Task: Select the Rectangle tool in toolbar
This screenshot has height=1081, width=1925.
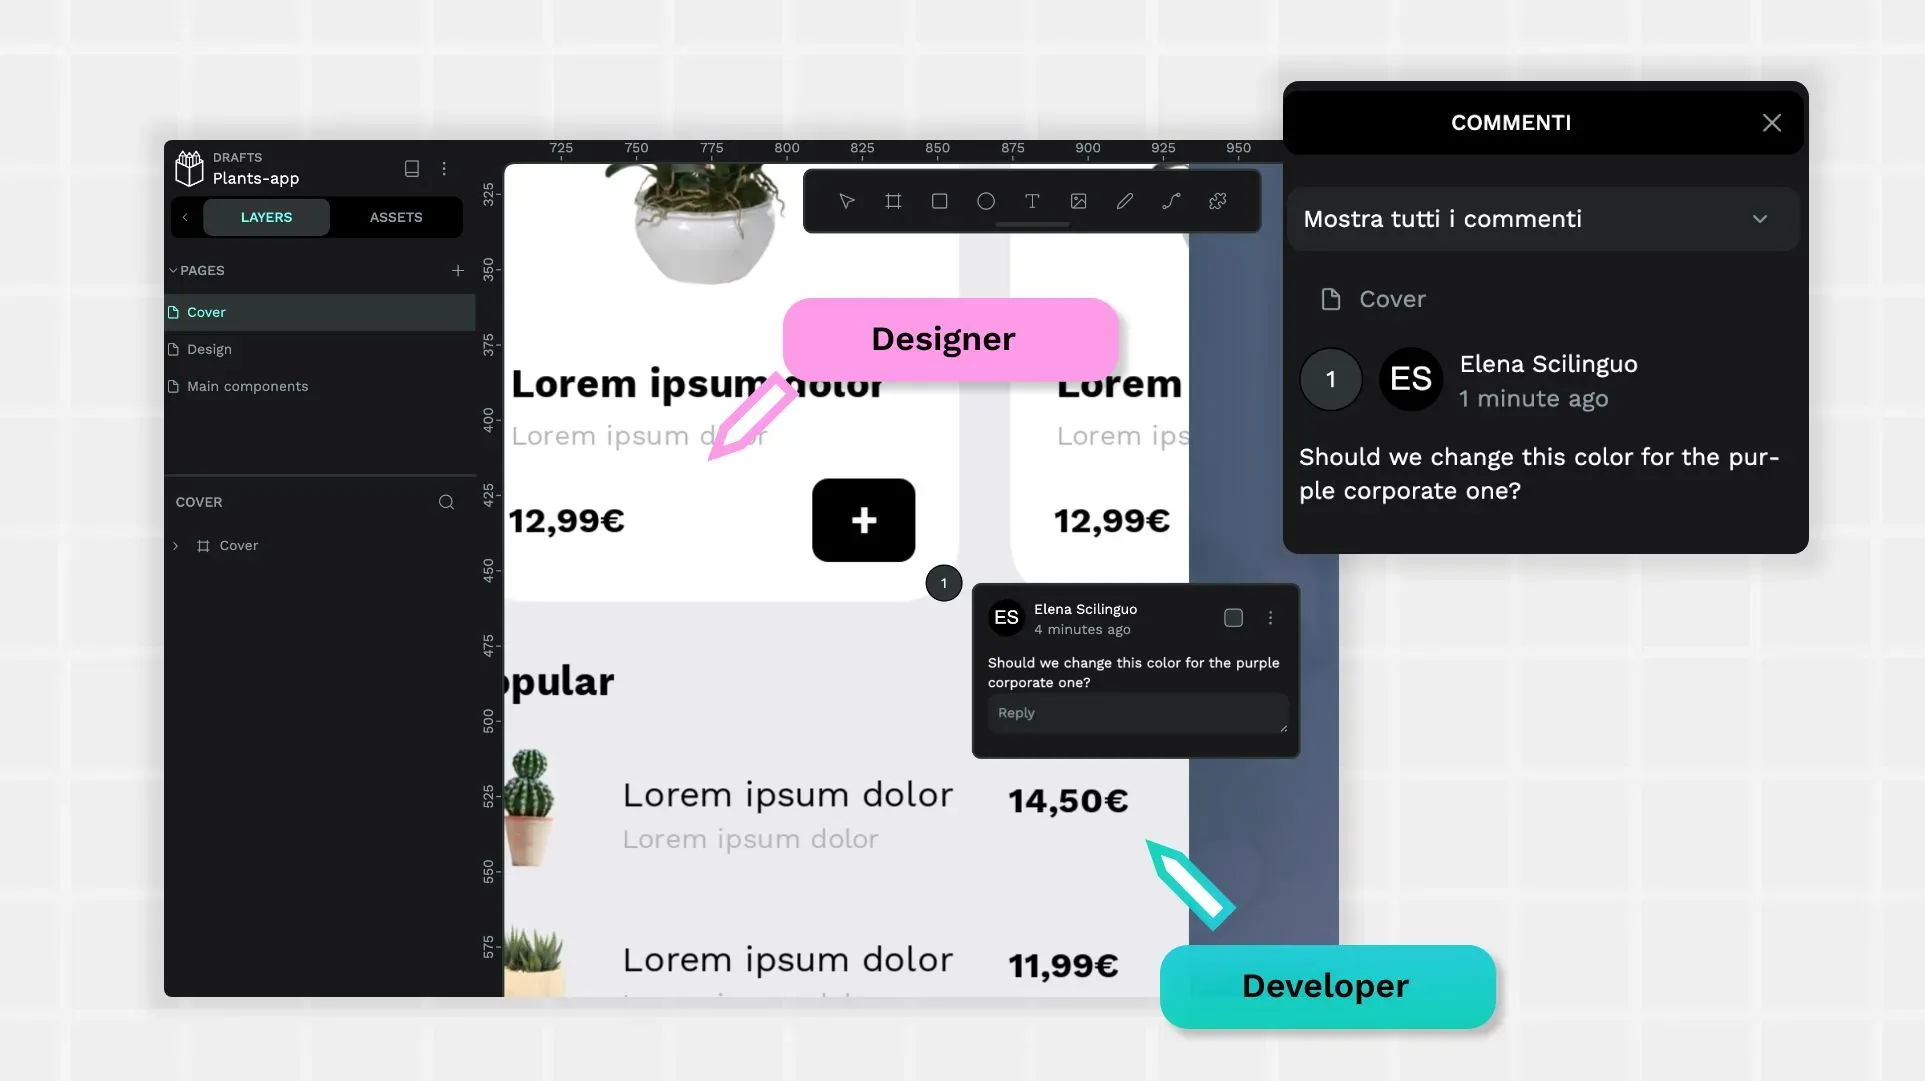Action: click(x=940, y=201)
